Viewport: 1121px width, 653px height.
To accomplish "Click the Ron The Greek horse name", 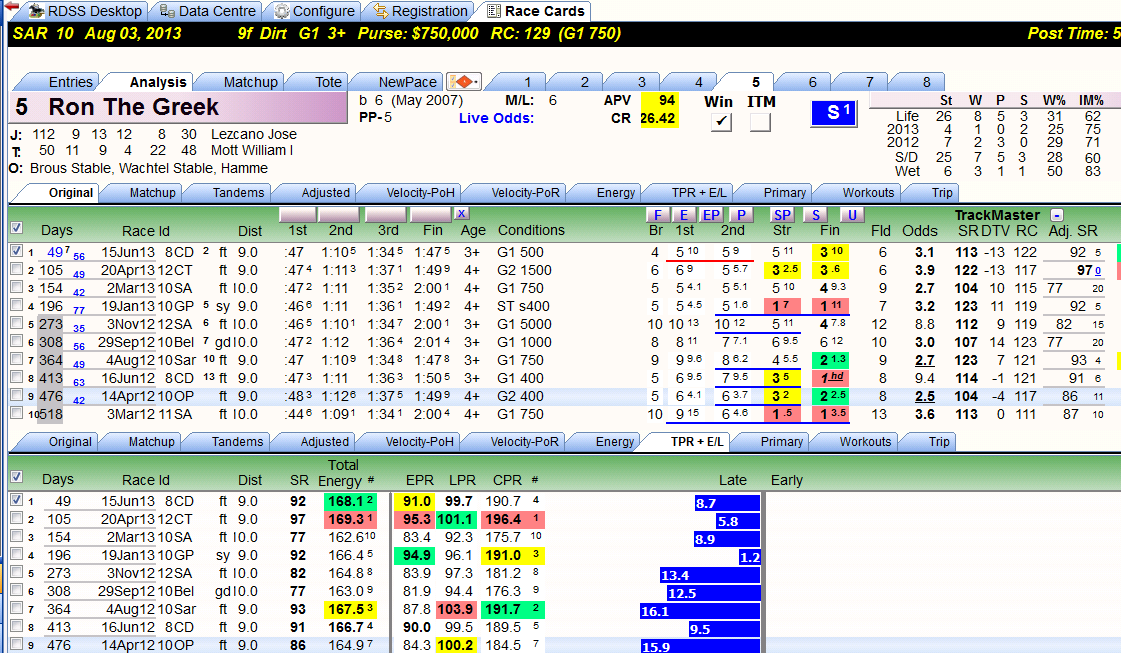I will (x=133, y=107).
